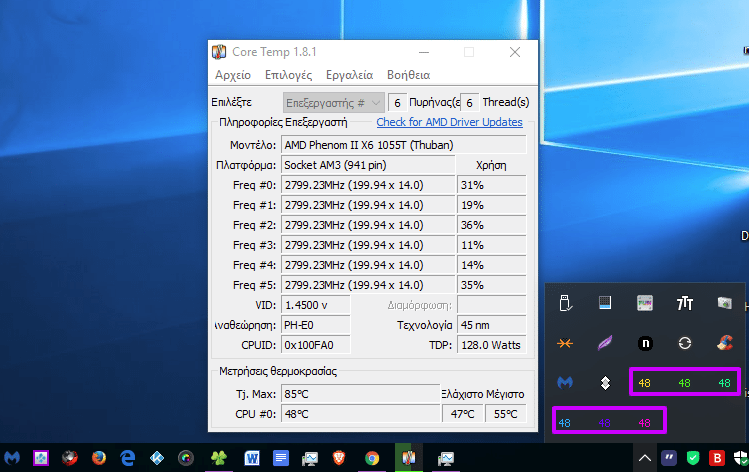The width and height of the screenshot is (749, 472).
Task: Open the red Bitdefender B tray icon
Action: coord(717,458)
